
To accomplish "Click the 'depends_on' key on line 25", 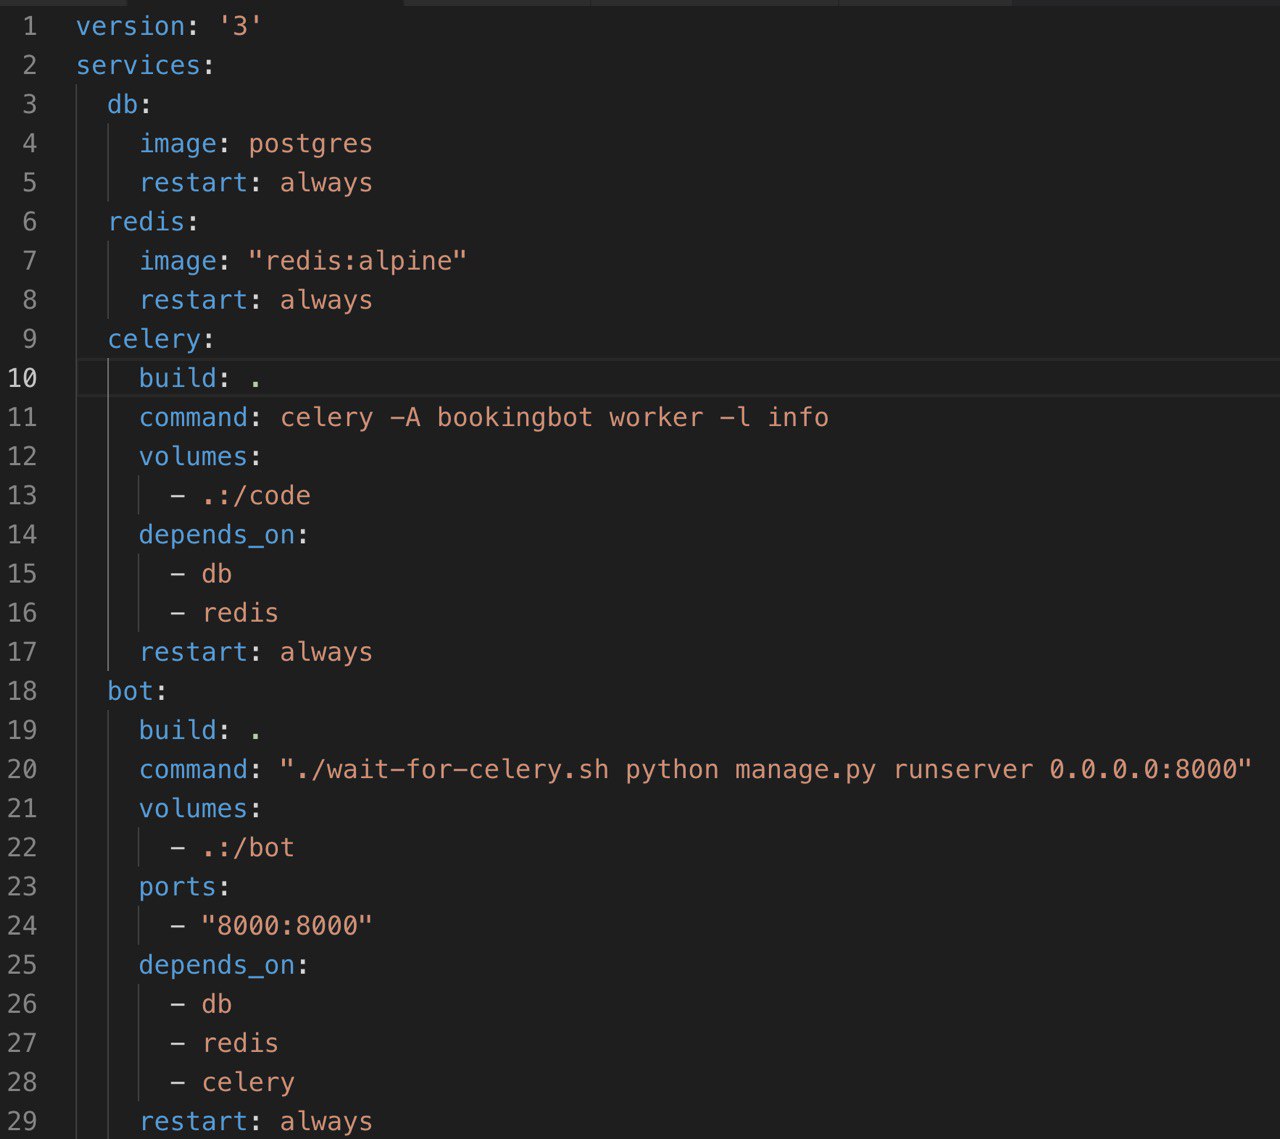I will (x=217, y=965).
